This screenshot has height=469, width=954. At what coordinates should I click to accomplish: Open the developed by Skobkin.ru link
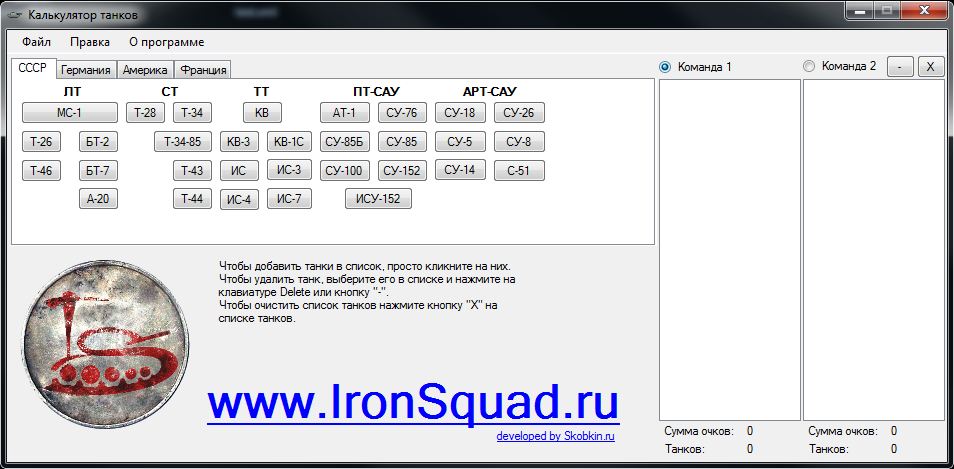click(x=555, y=436)
